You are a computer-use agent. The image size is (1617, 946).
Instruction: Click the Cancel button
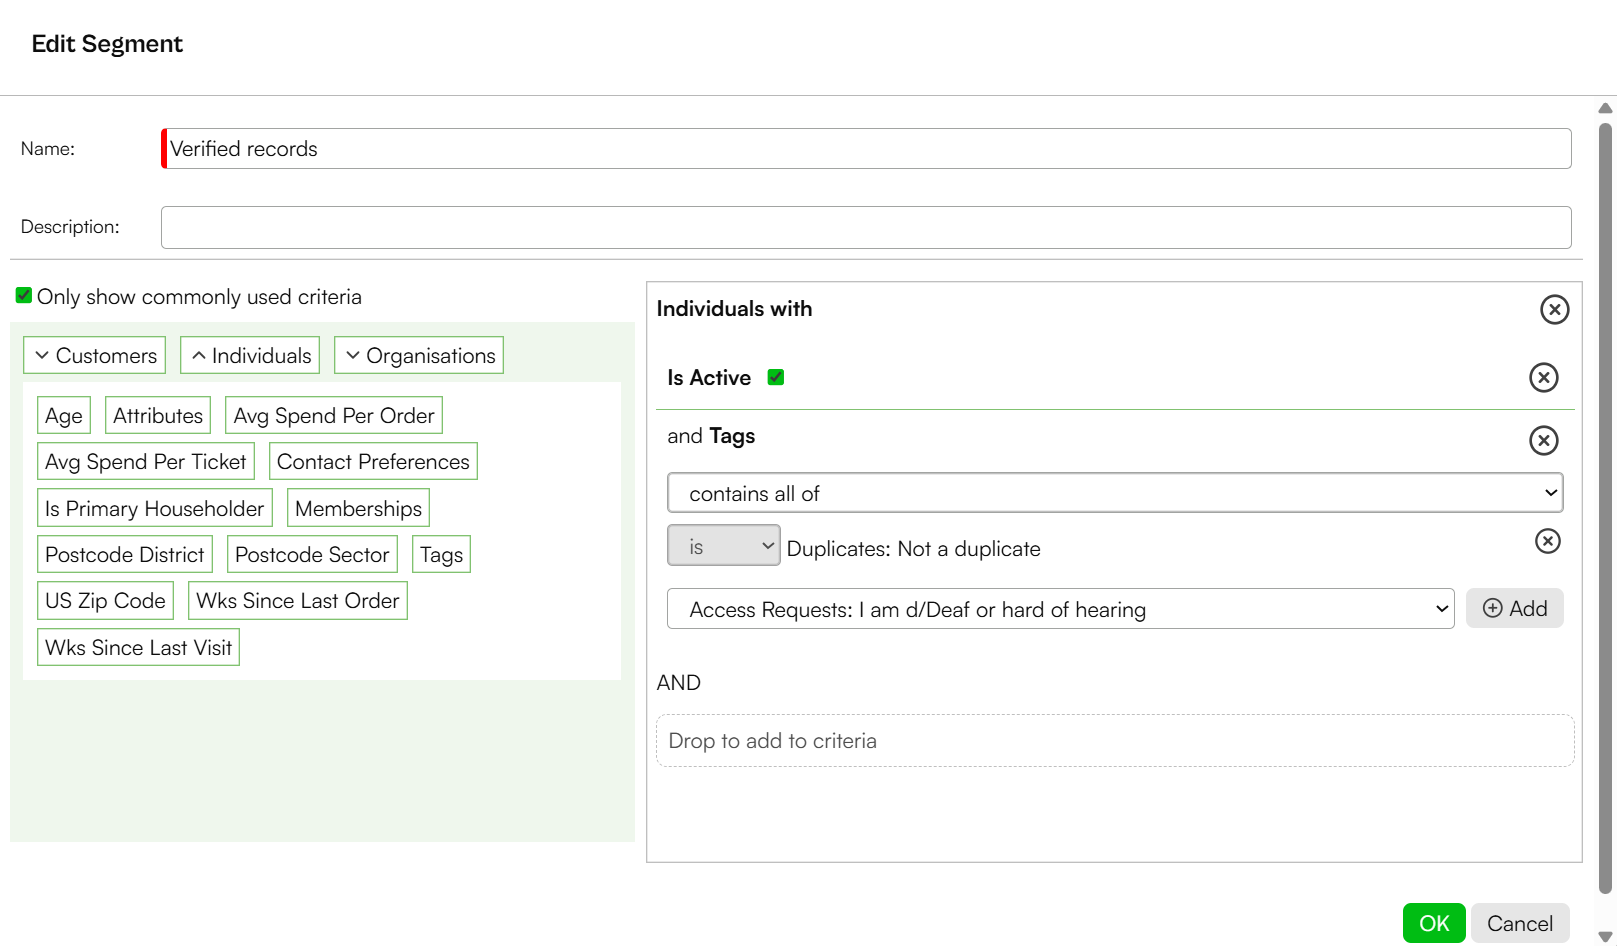pos(1520,923)
